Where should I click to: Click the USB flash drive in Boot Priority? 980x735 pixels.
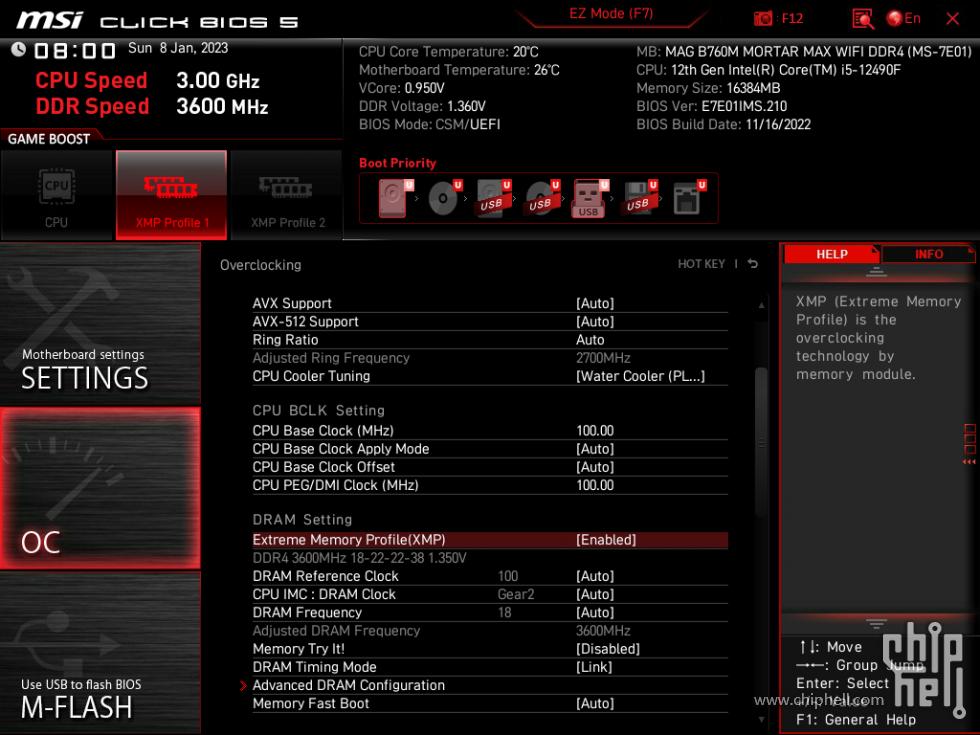coord(588,197)
